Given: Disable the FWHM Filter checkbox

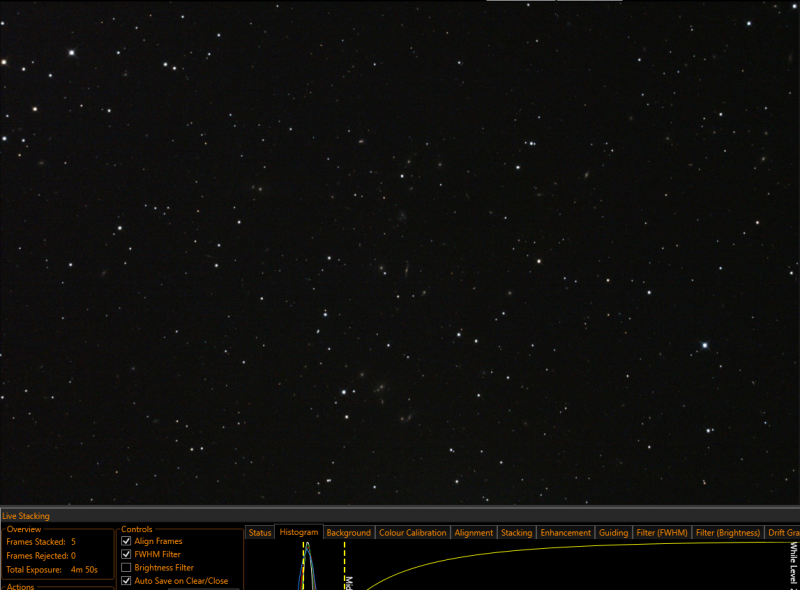Looking at the screenshot, I should [126, 554].
